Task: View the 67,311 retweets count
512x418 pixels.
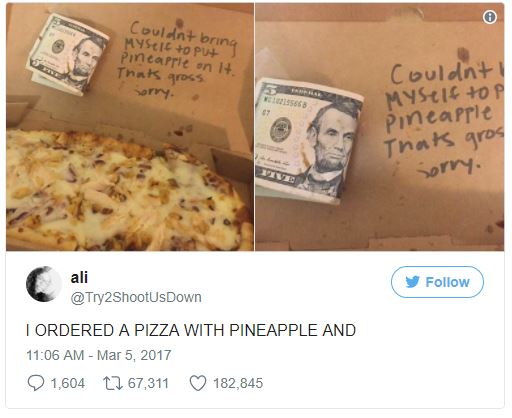Action: pos(148,383)
